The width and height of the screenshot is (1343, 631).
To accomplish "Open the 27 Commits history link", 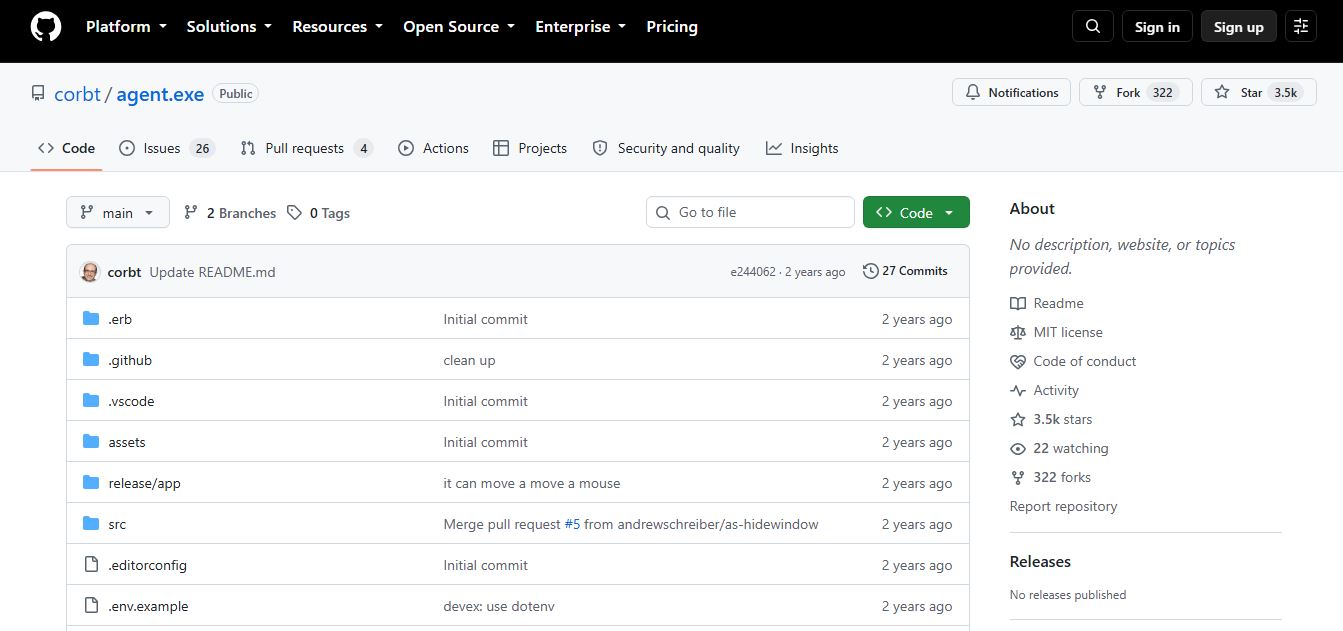I will click(905, 271).
